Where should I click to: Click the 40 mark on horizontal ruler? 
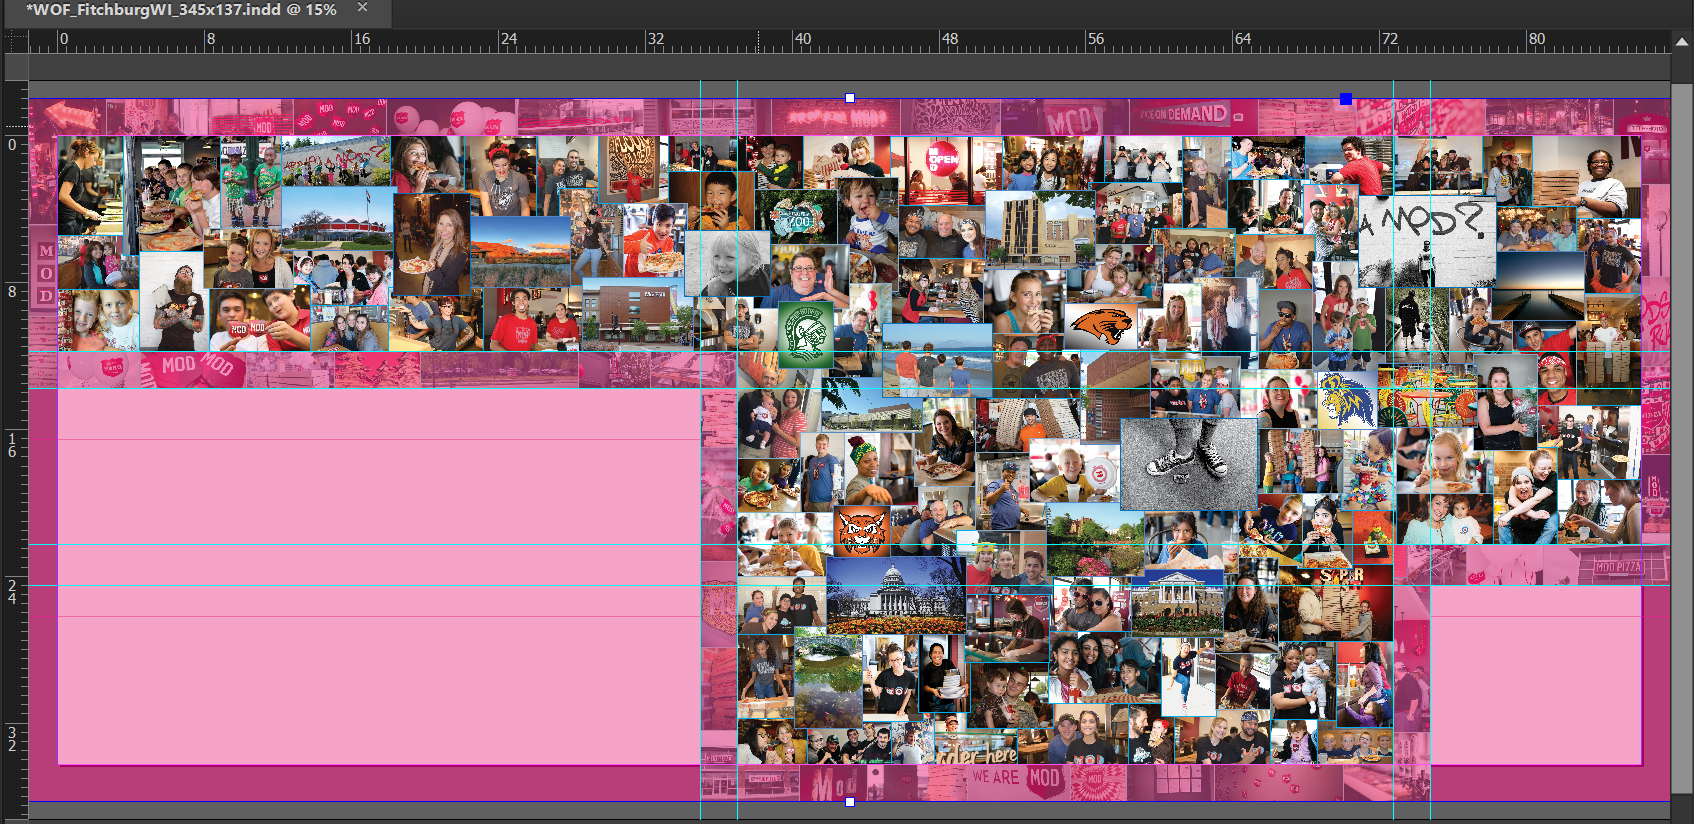[x=802, y=39]
